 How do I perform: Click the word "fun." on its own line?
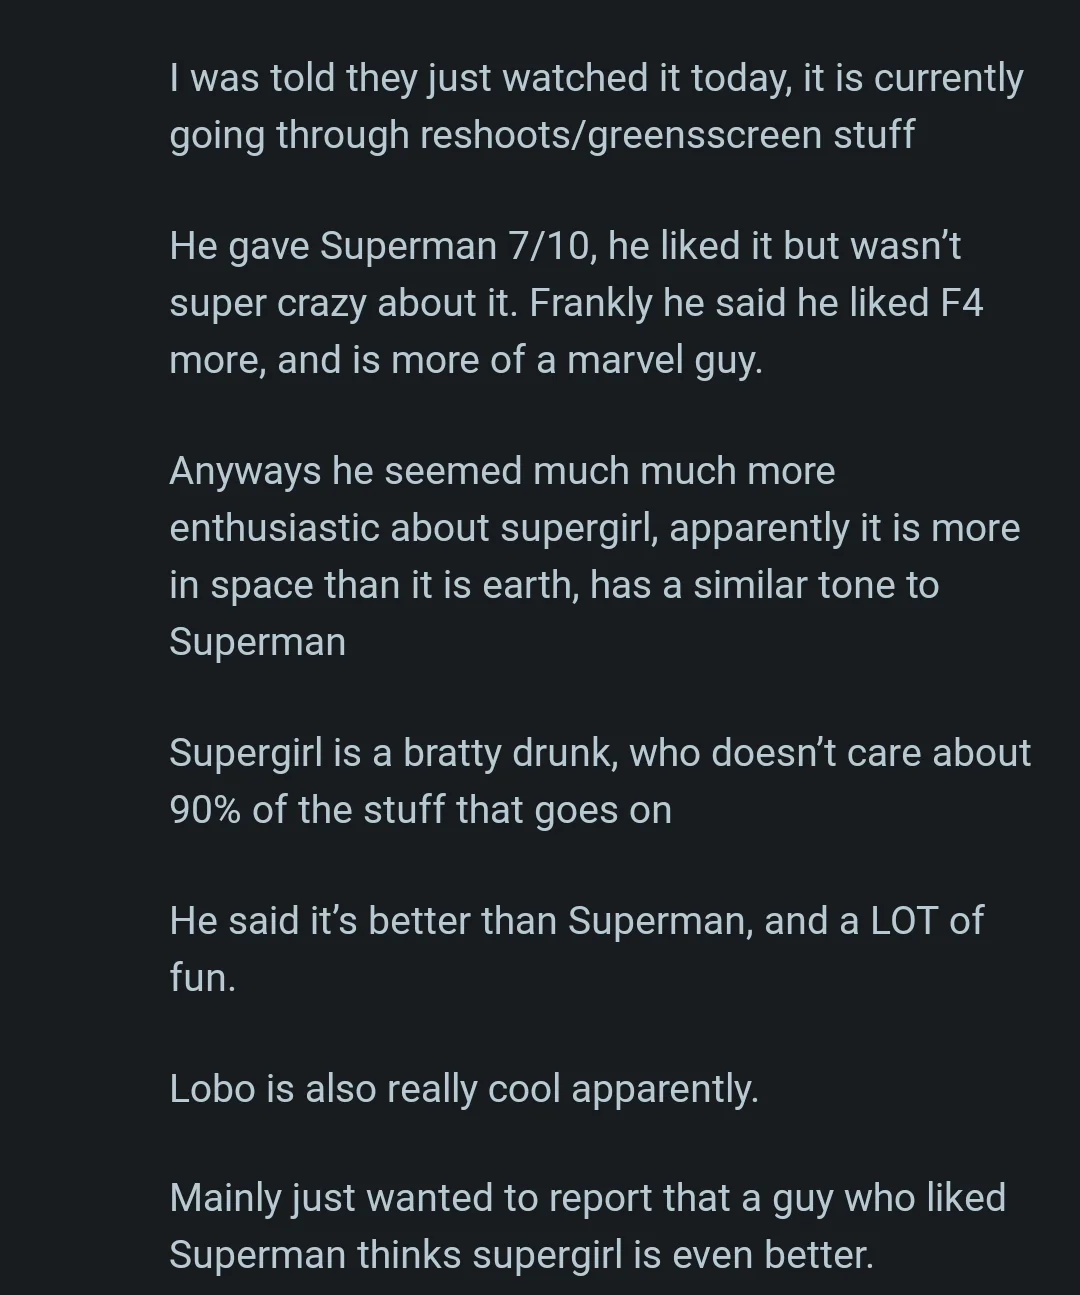[x=202, y=978]
